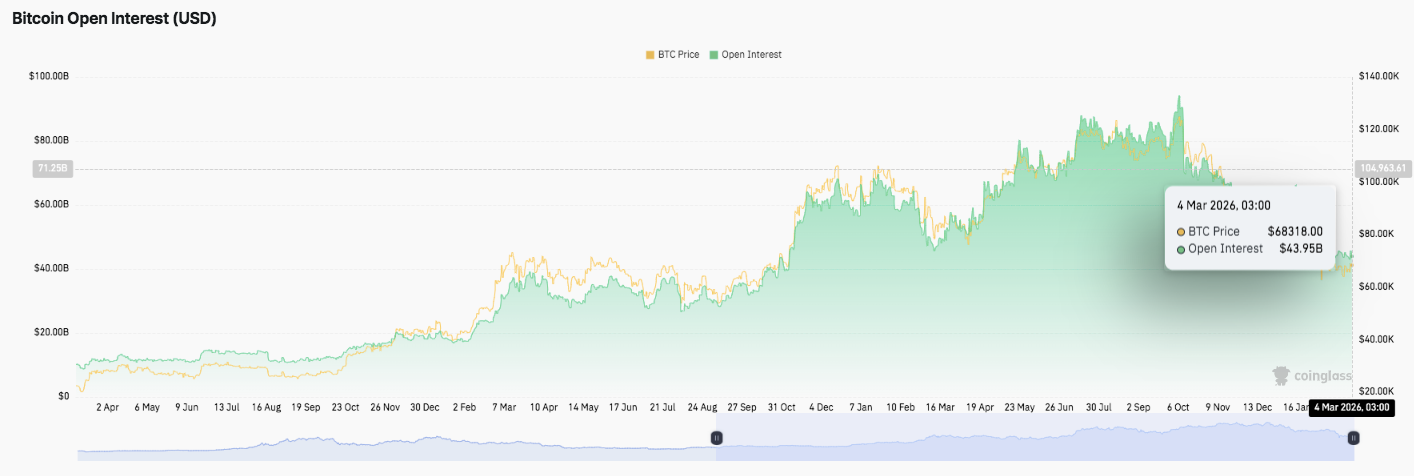Click the $140.00K right axis label
Image resolution: width=1414 pixels, height=476 pixels.
coord(1379,76)
